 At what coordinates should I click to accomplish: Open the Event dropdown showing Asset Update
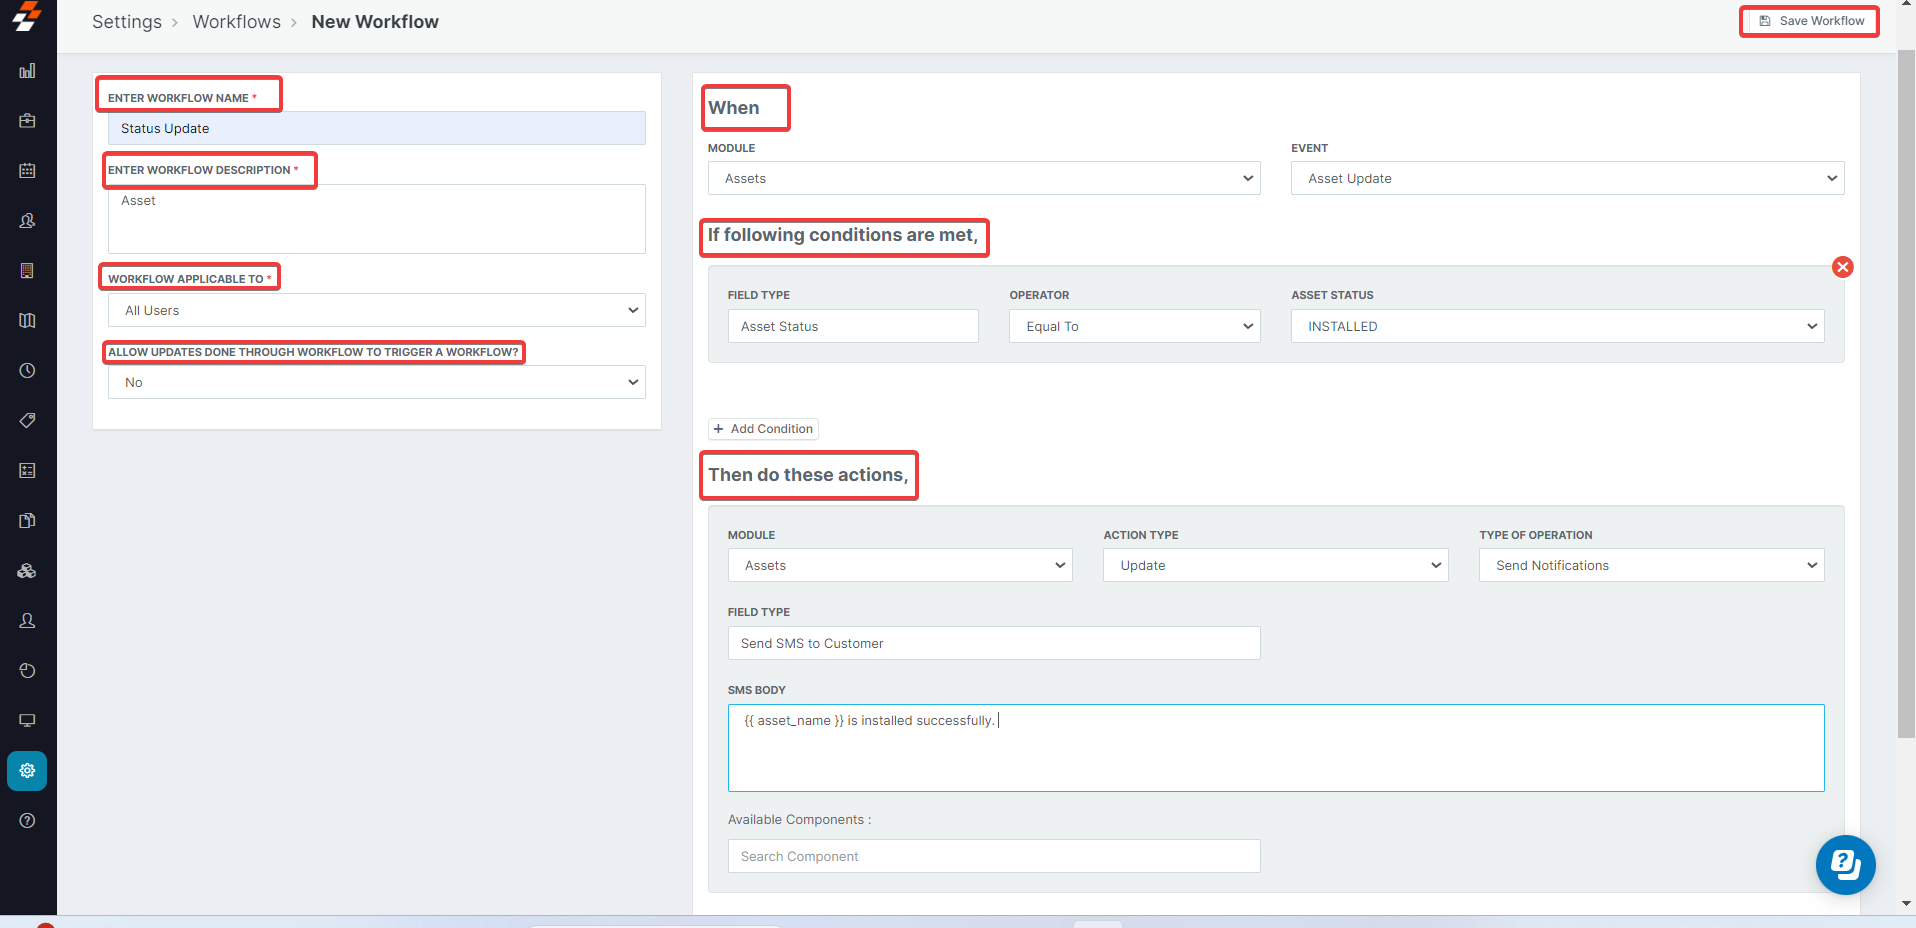click(x=1566, y=179)
